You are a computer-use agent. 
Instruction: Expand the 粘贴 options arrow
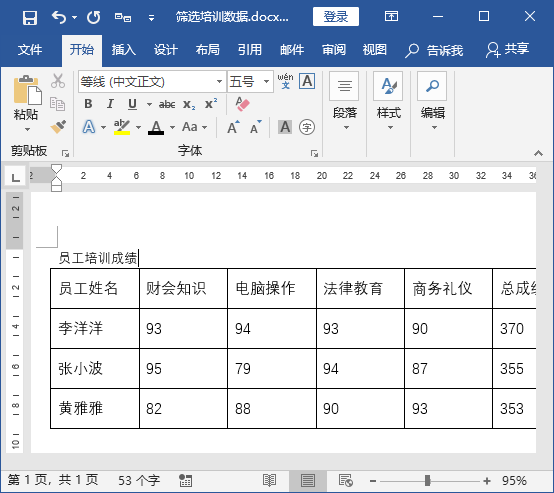tap(27, 129)
